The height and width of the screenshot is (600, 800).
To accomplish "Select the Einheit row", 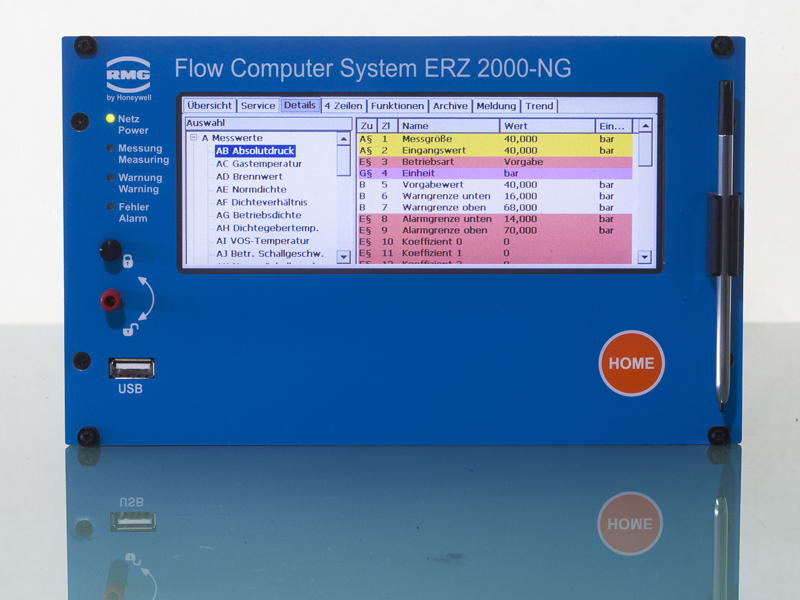I will click(494, 173).
